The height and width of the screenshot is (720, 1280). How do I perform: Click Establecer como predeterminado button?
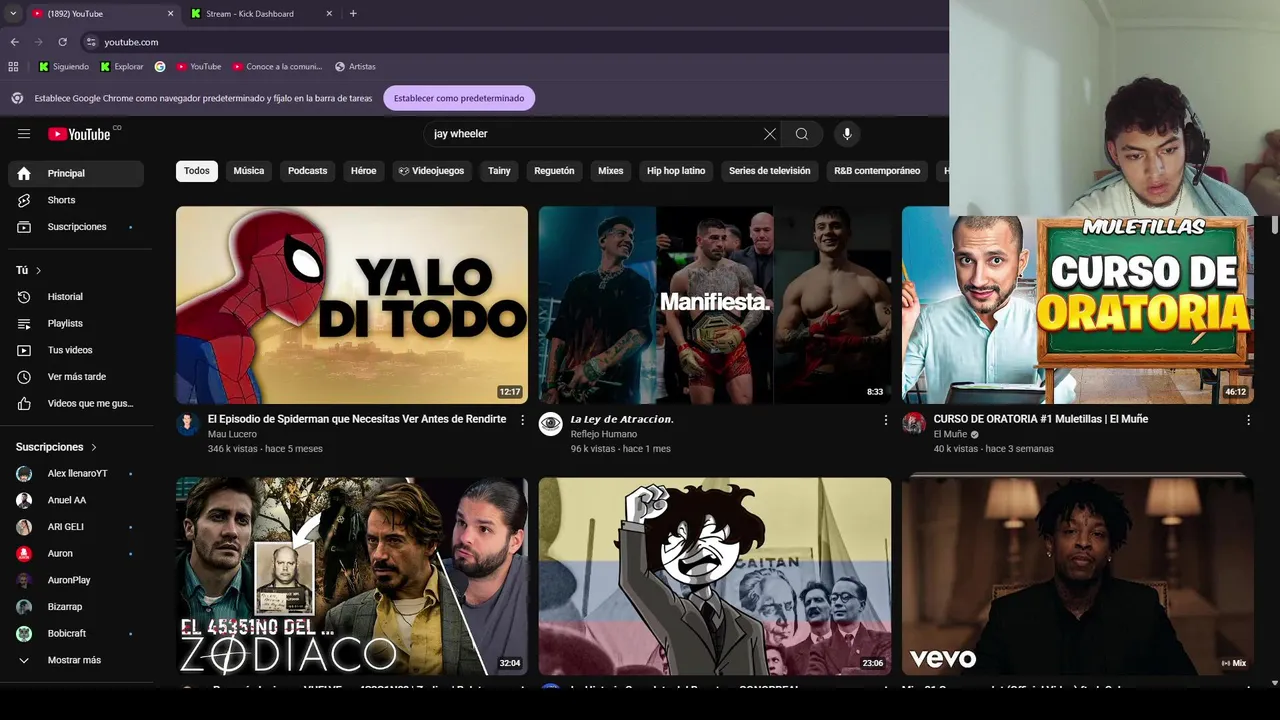(x=459, y=98)
